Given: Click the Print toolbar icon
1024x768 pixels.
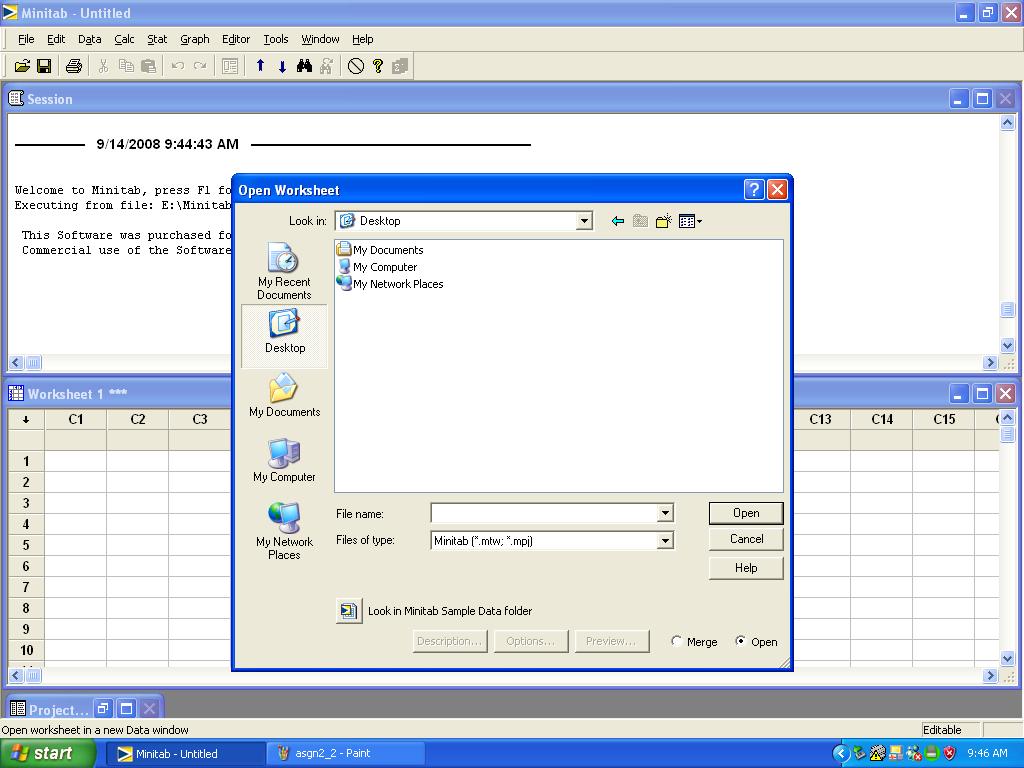Looking at the screenshot, I should tap(73, 66).
